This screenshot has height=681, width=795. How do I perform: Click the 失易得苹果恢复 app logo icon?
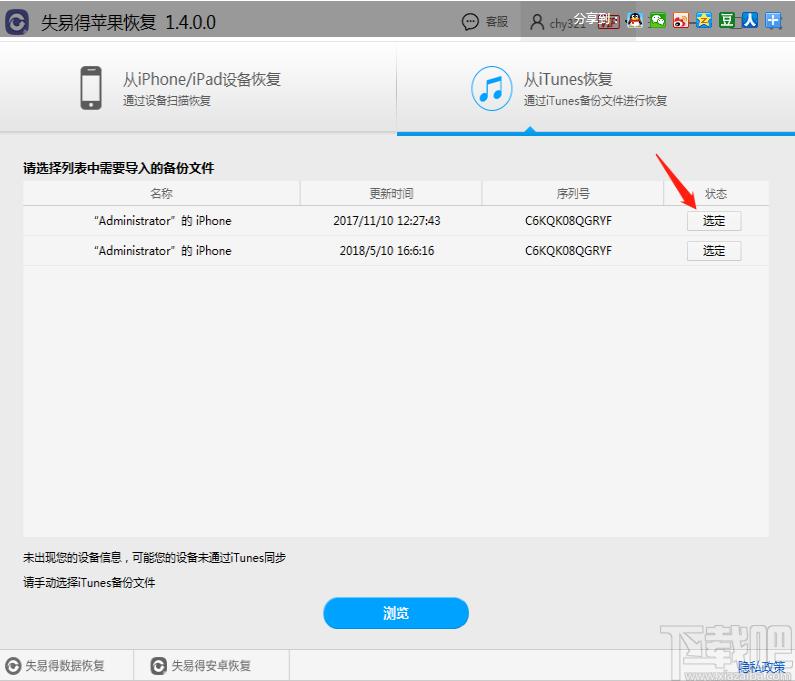coord(17,22)
